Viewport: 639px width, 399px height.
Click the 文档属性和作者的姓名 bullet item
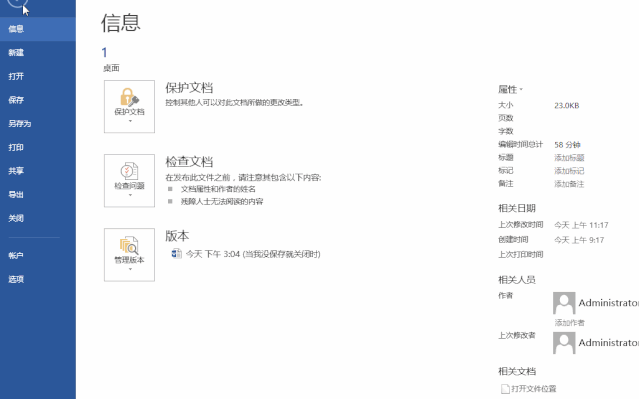[218, 189]
